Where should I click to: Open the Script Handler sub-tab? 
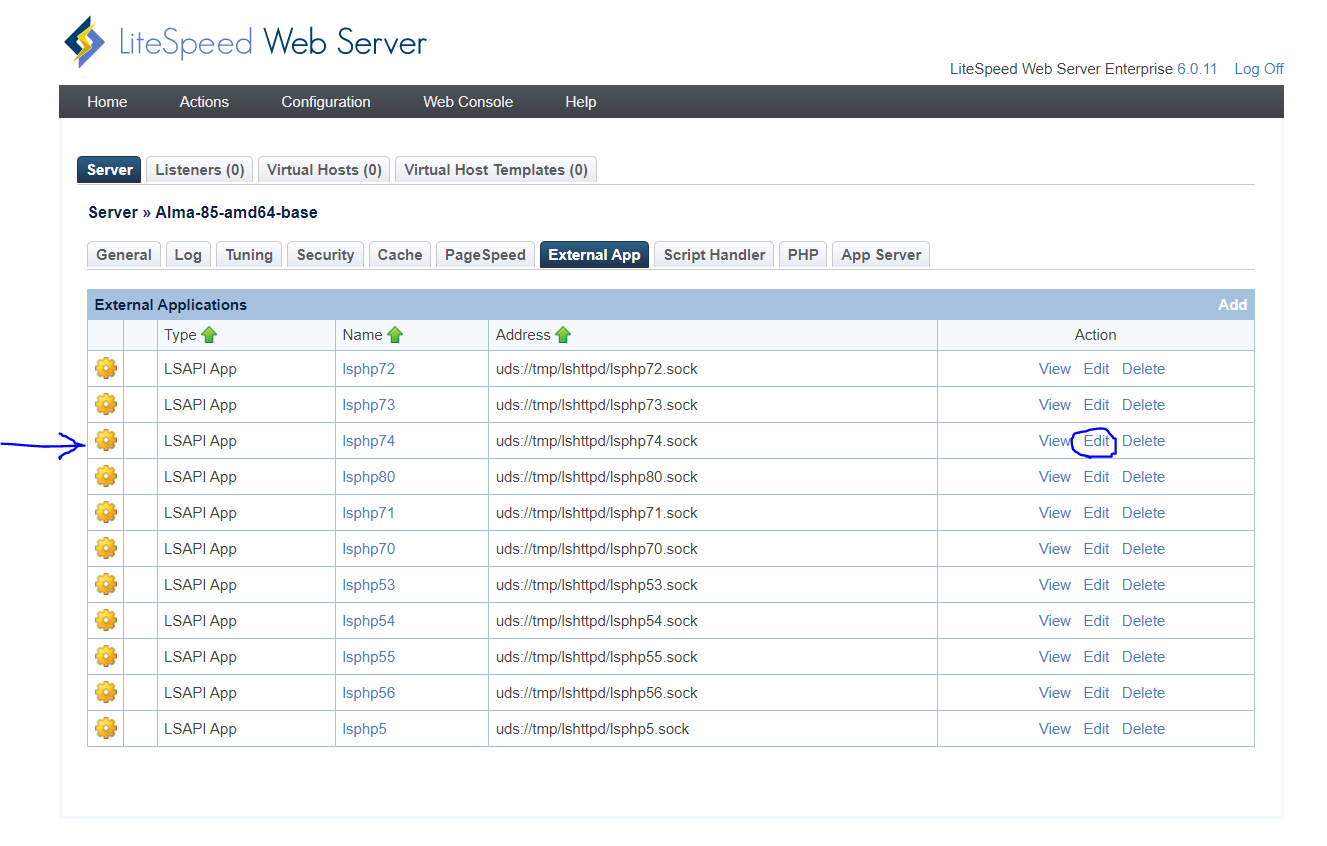click(x=714, y=255)
